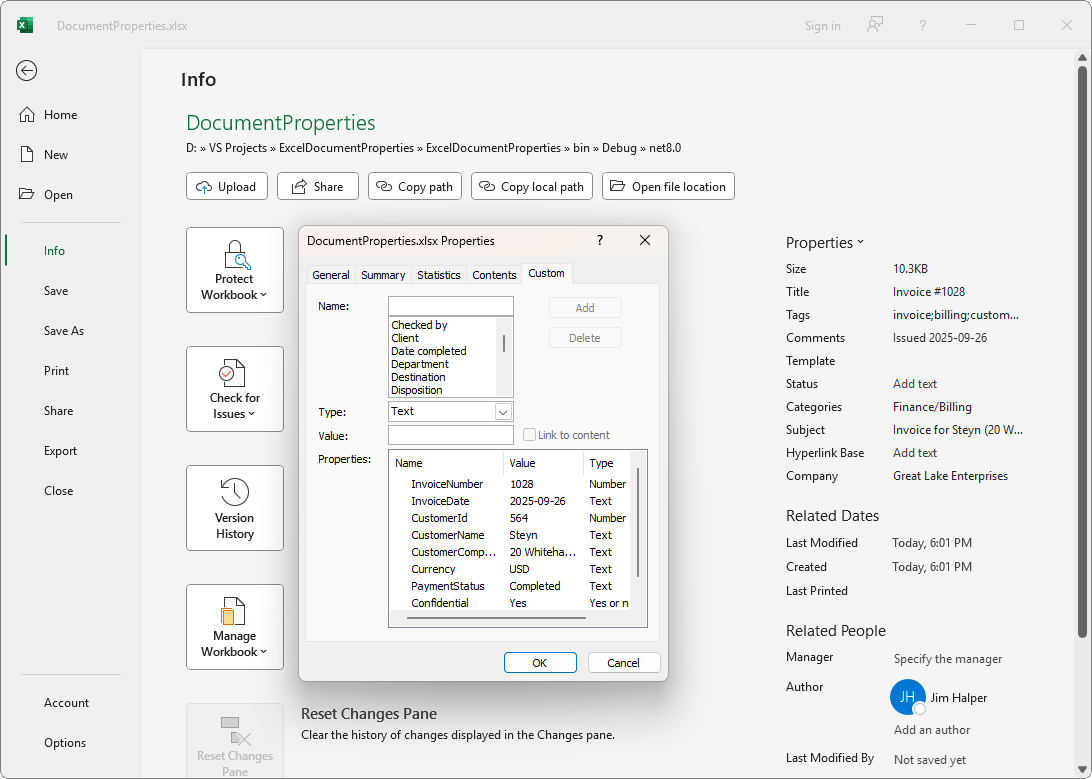Enable Link to content checkbox
The width and height of the screenshot is (1092, 779).
click(530, 435)
